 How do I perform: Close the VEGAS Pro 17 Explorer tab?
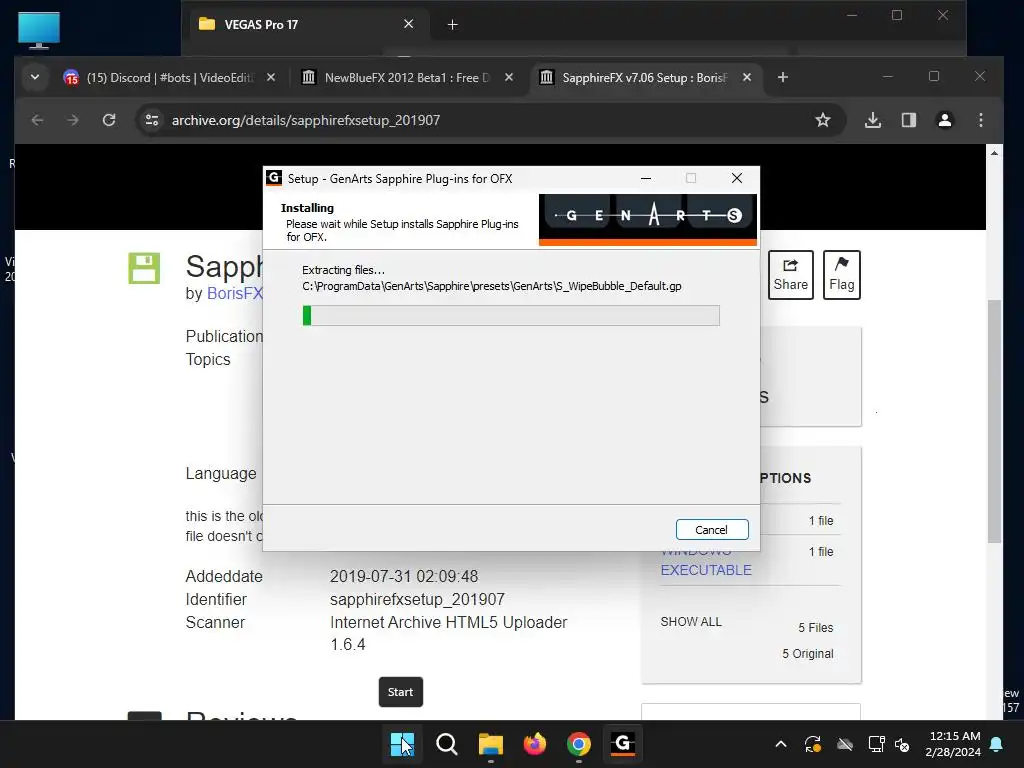click(409, 24)
